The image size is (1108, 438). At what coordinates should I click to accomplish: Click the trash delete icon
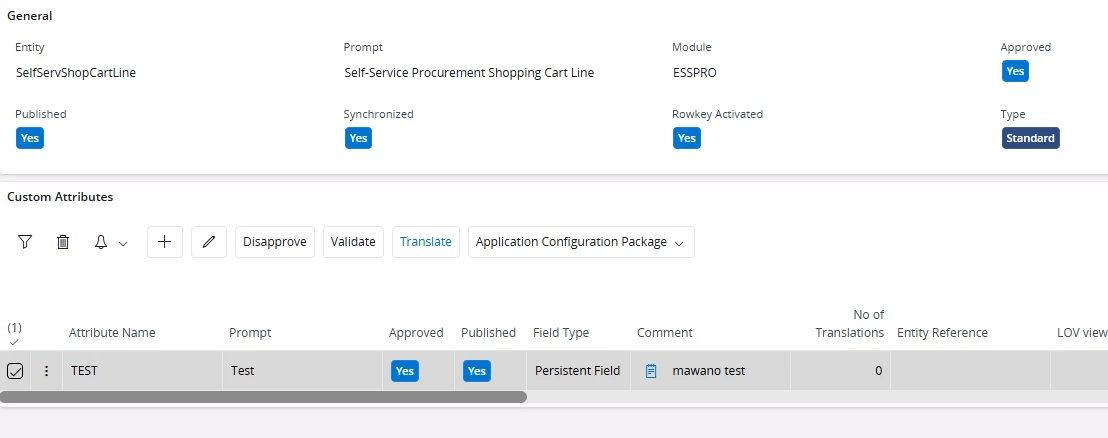[63, 242]
